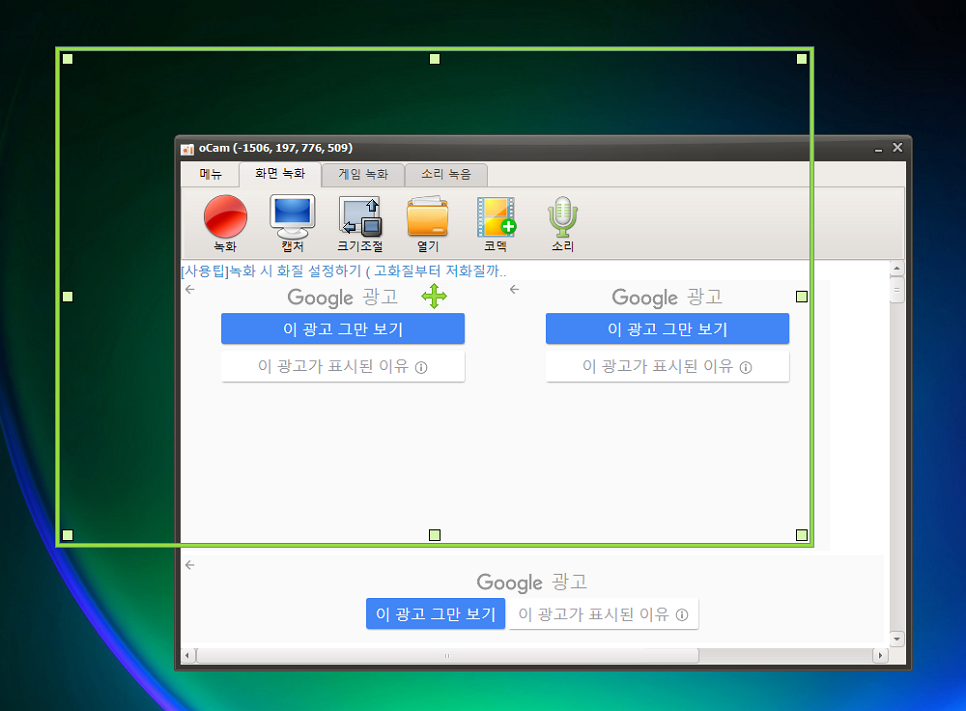Viewport: 966px width, 711px height.
Task: Click the top-center handle of the capture region
Action: tap(434, 59)
